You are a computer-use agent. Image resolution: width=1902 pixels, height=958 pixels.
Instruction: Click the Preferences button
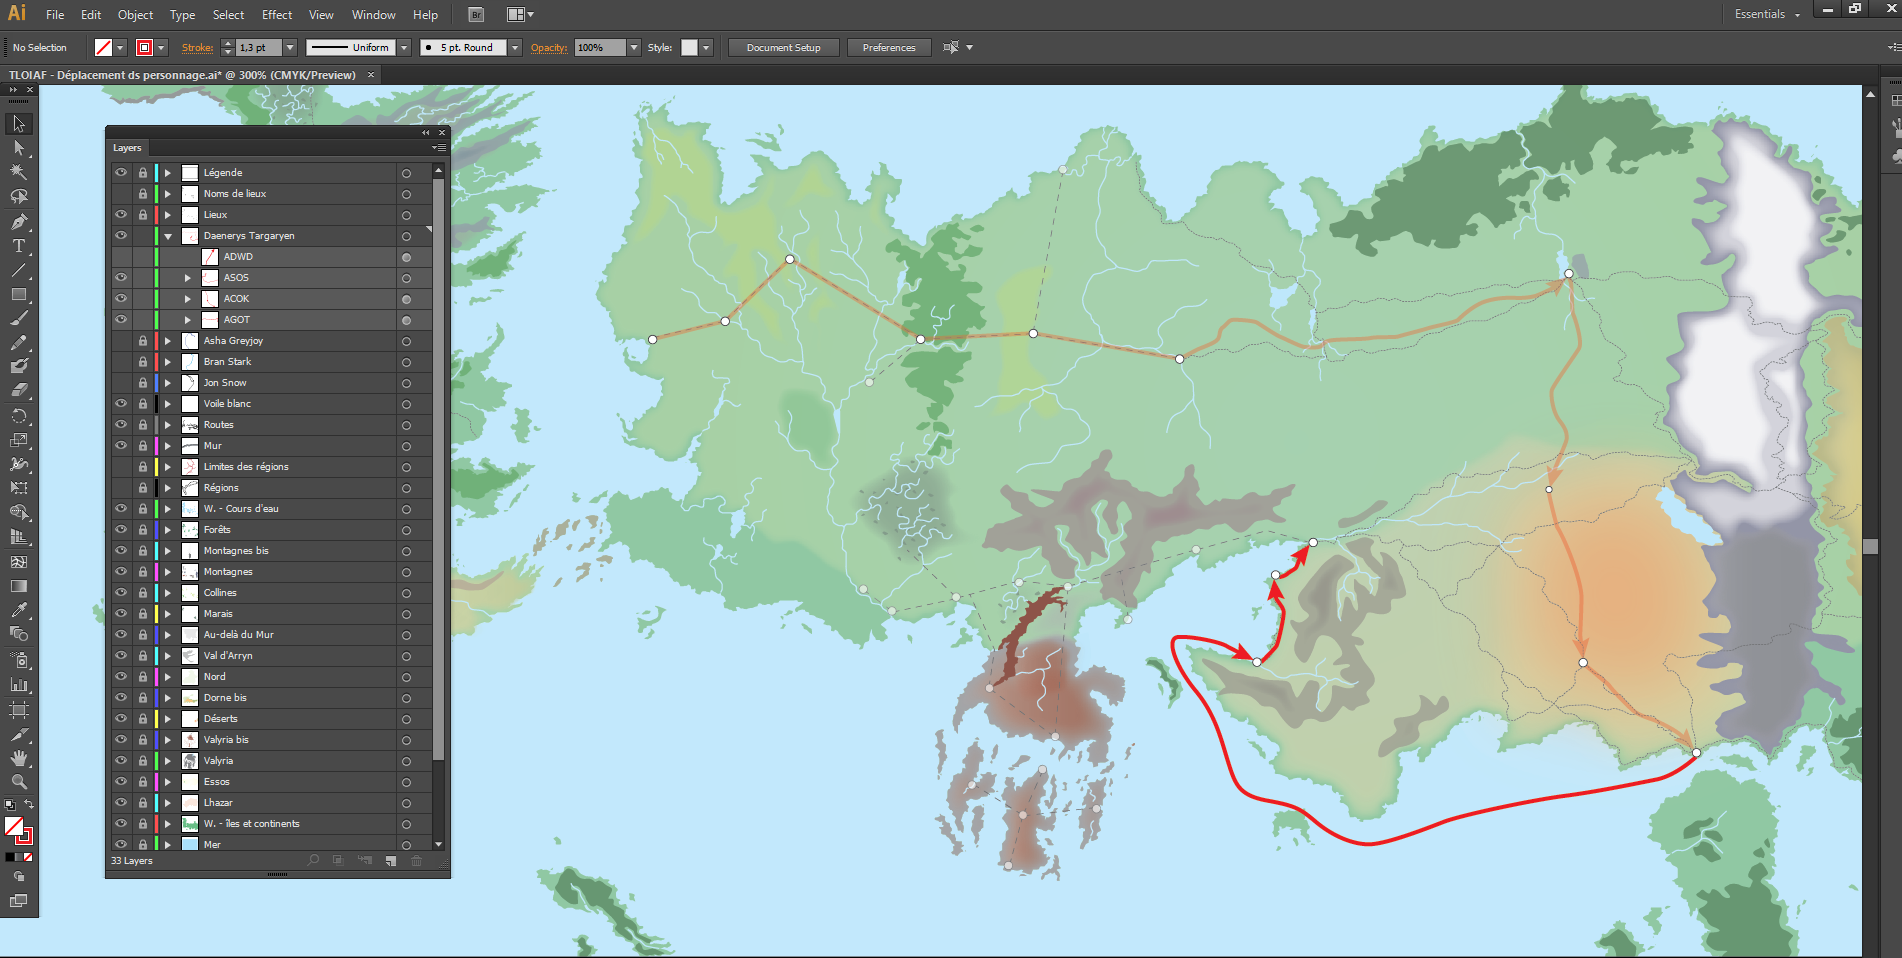[889, 47]
